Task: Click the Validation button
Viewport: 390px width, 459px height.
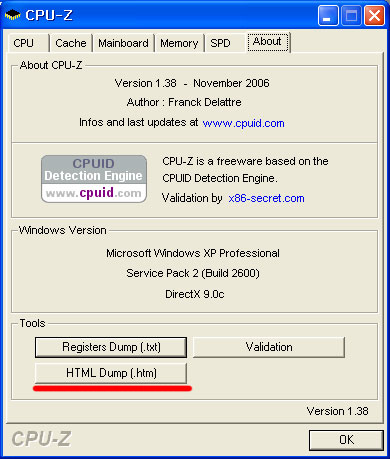Action: point(269,347)
